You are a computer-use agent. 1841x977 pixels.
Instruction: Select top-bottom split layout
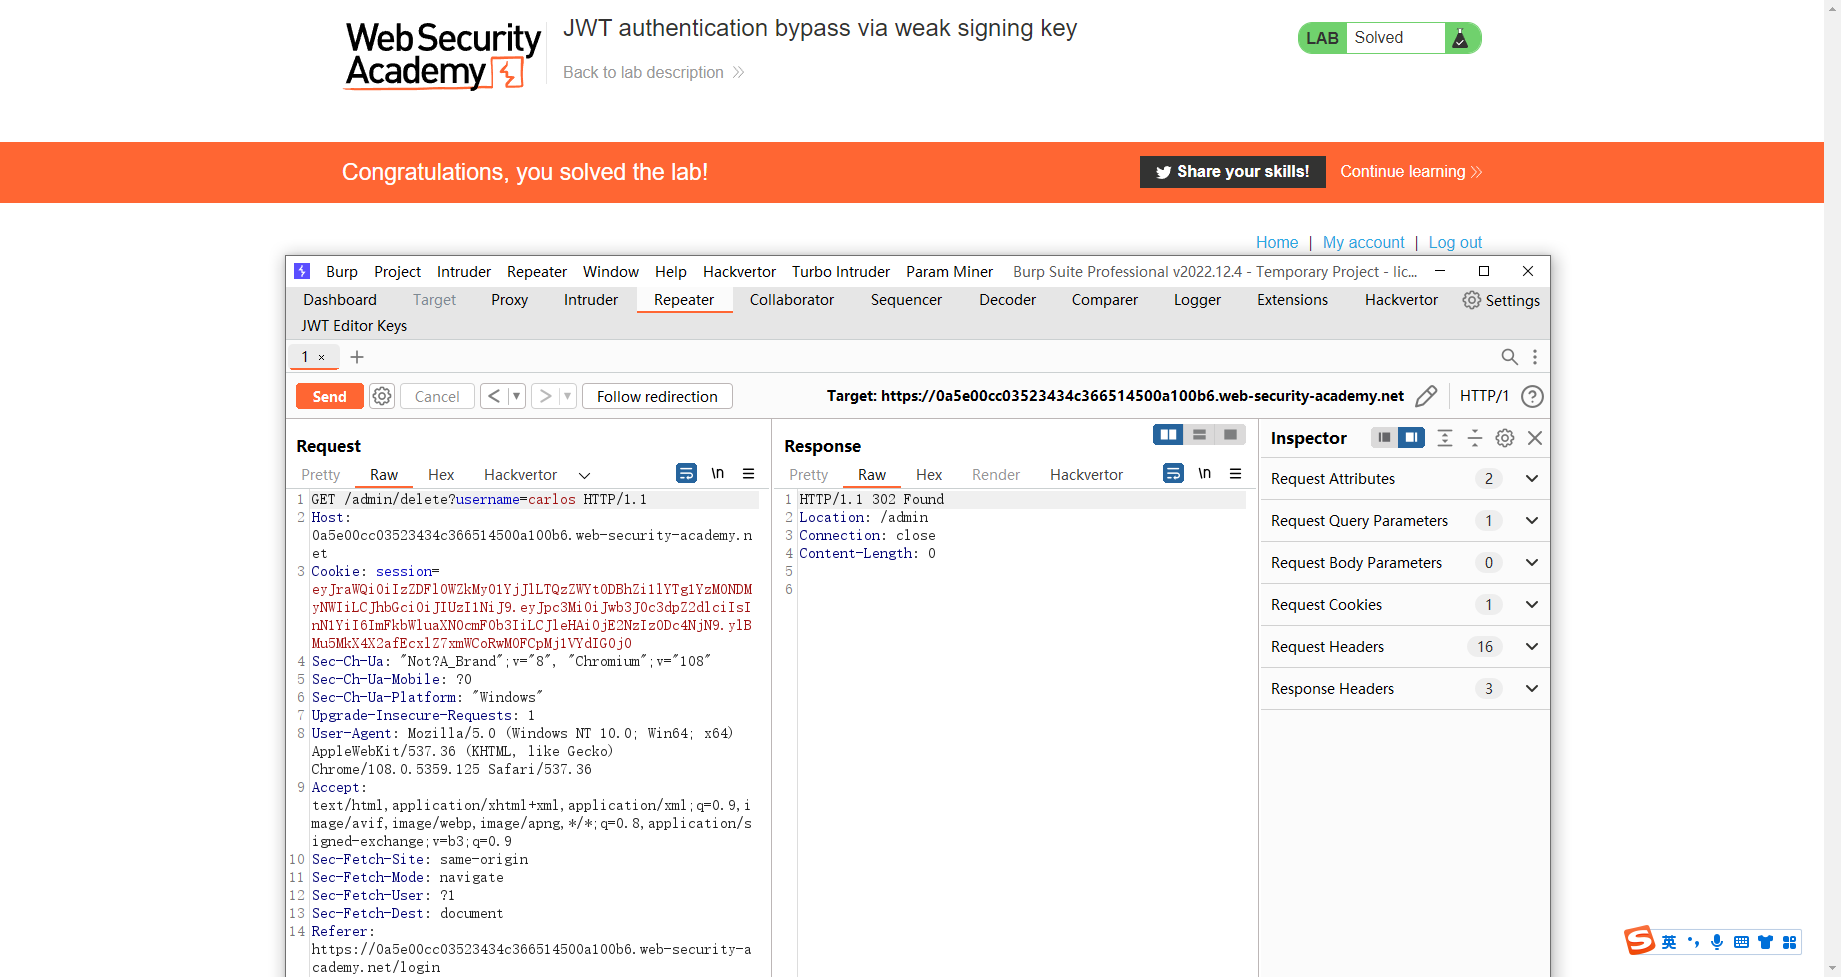[1199, 434]
